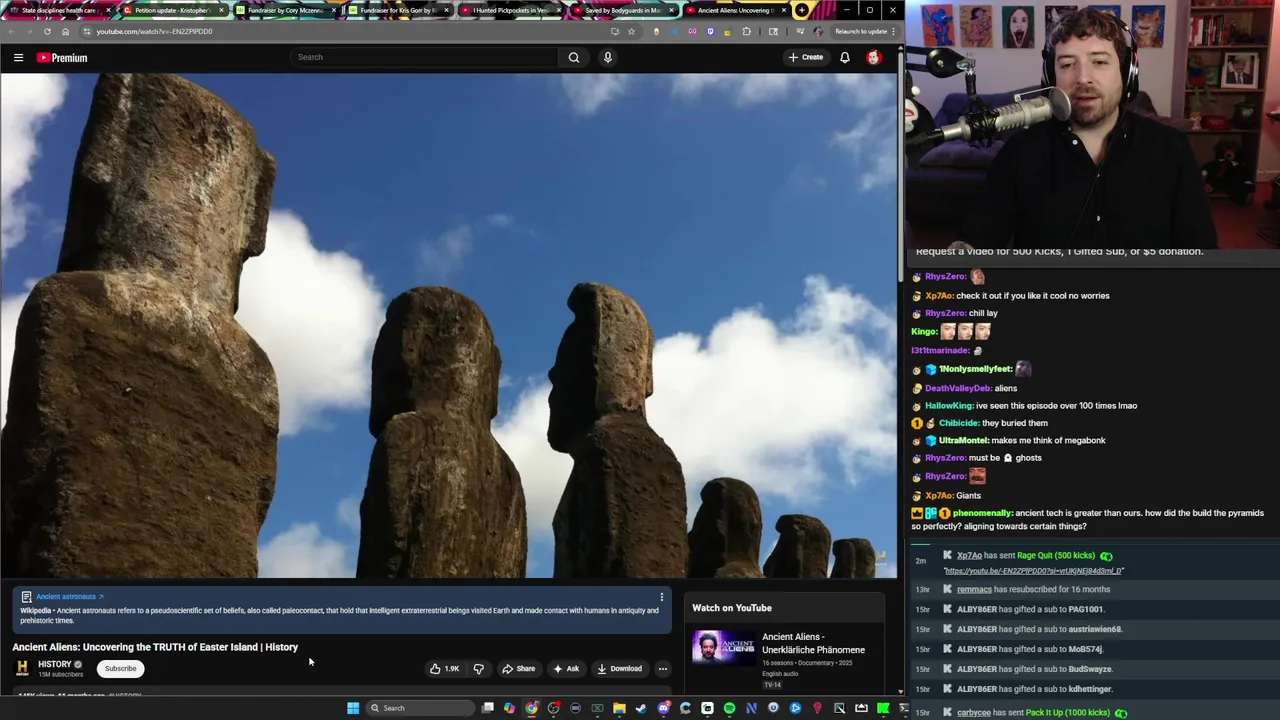Click ALBY86ER's gift to BudSwayze event

1034,669
